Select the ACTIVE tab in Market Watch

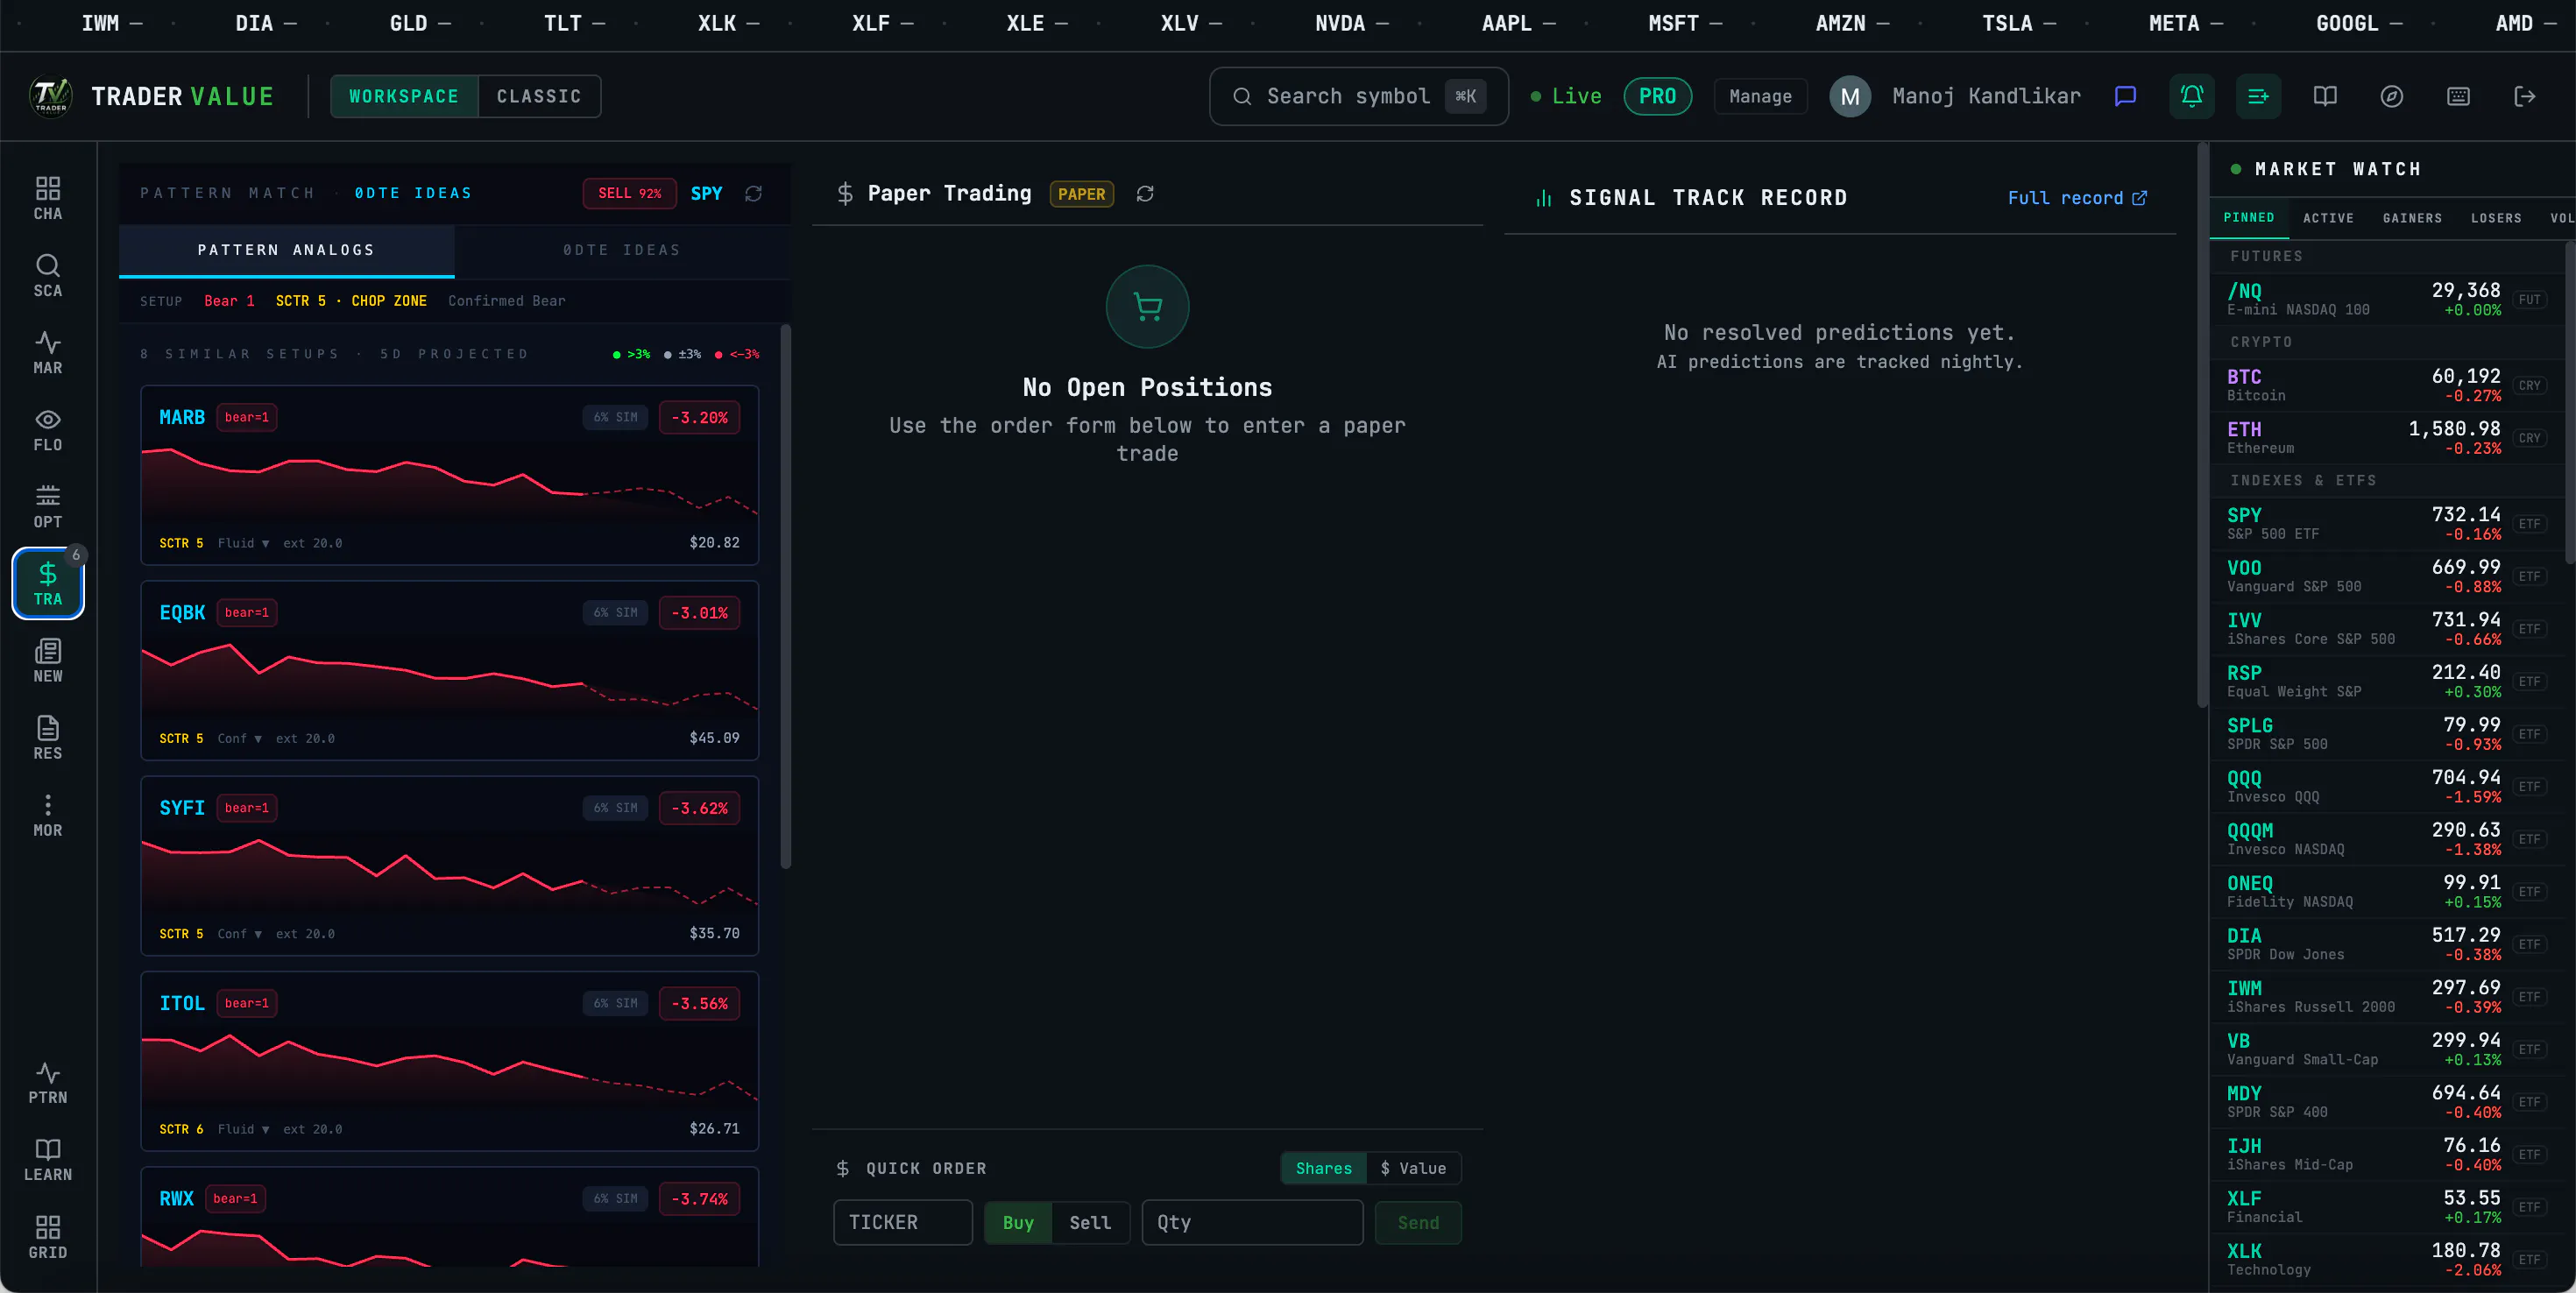[x=2328, y=217]
